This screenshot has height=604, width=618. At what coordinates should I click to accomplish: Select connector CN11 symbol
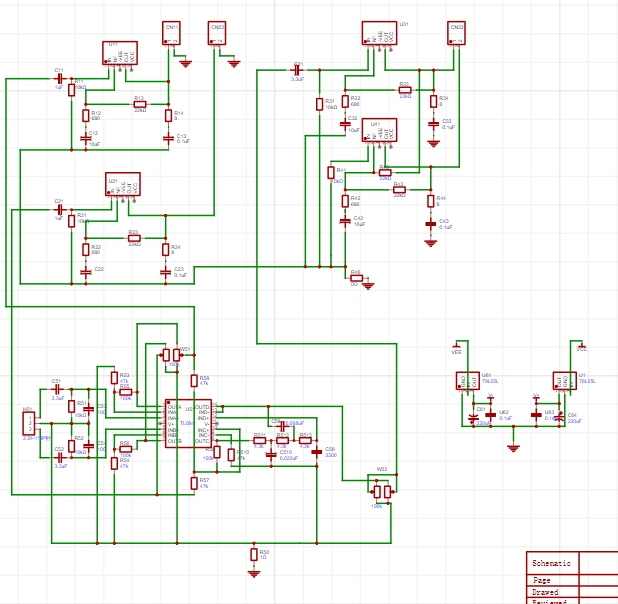point(171,33)
